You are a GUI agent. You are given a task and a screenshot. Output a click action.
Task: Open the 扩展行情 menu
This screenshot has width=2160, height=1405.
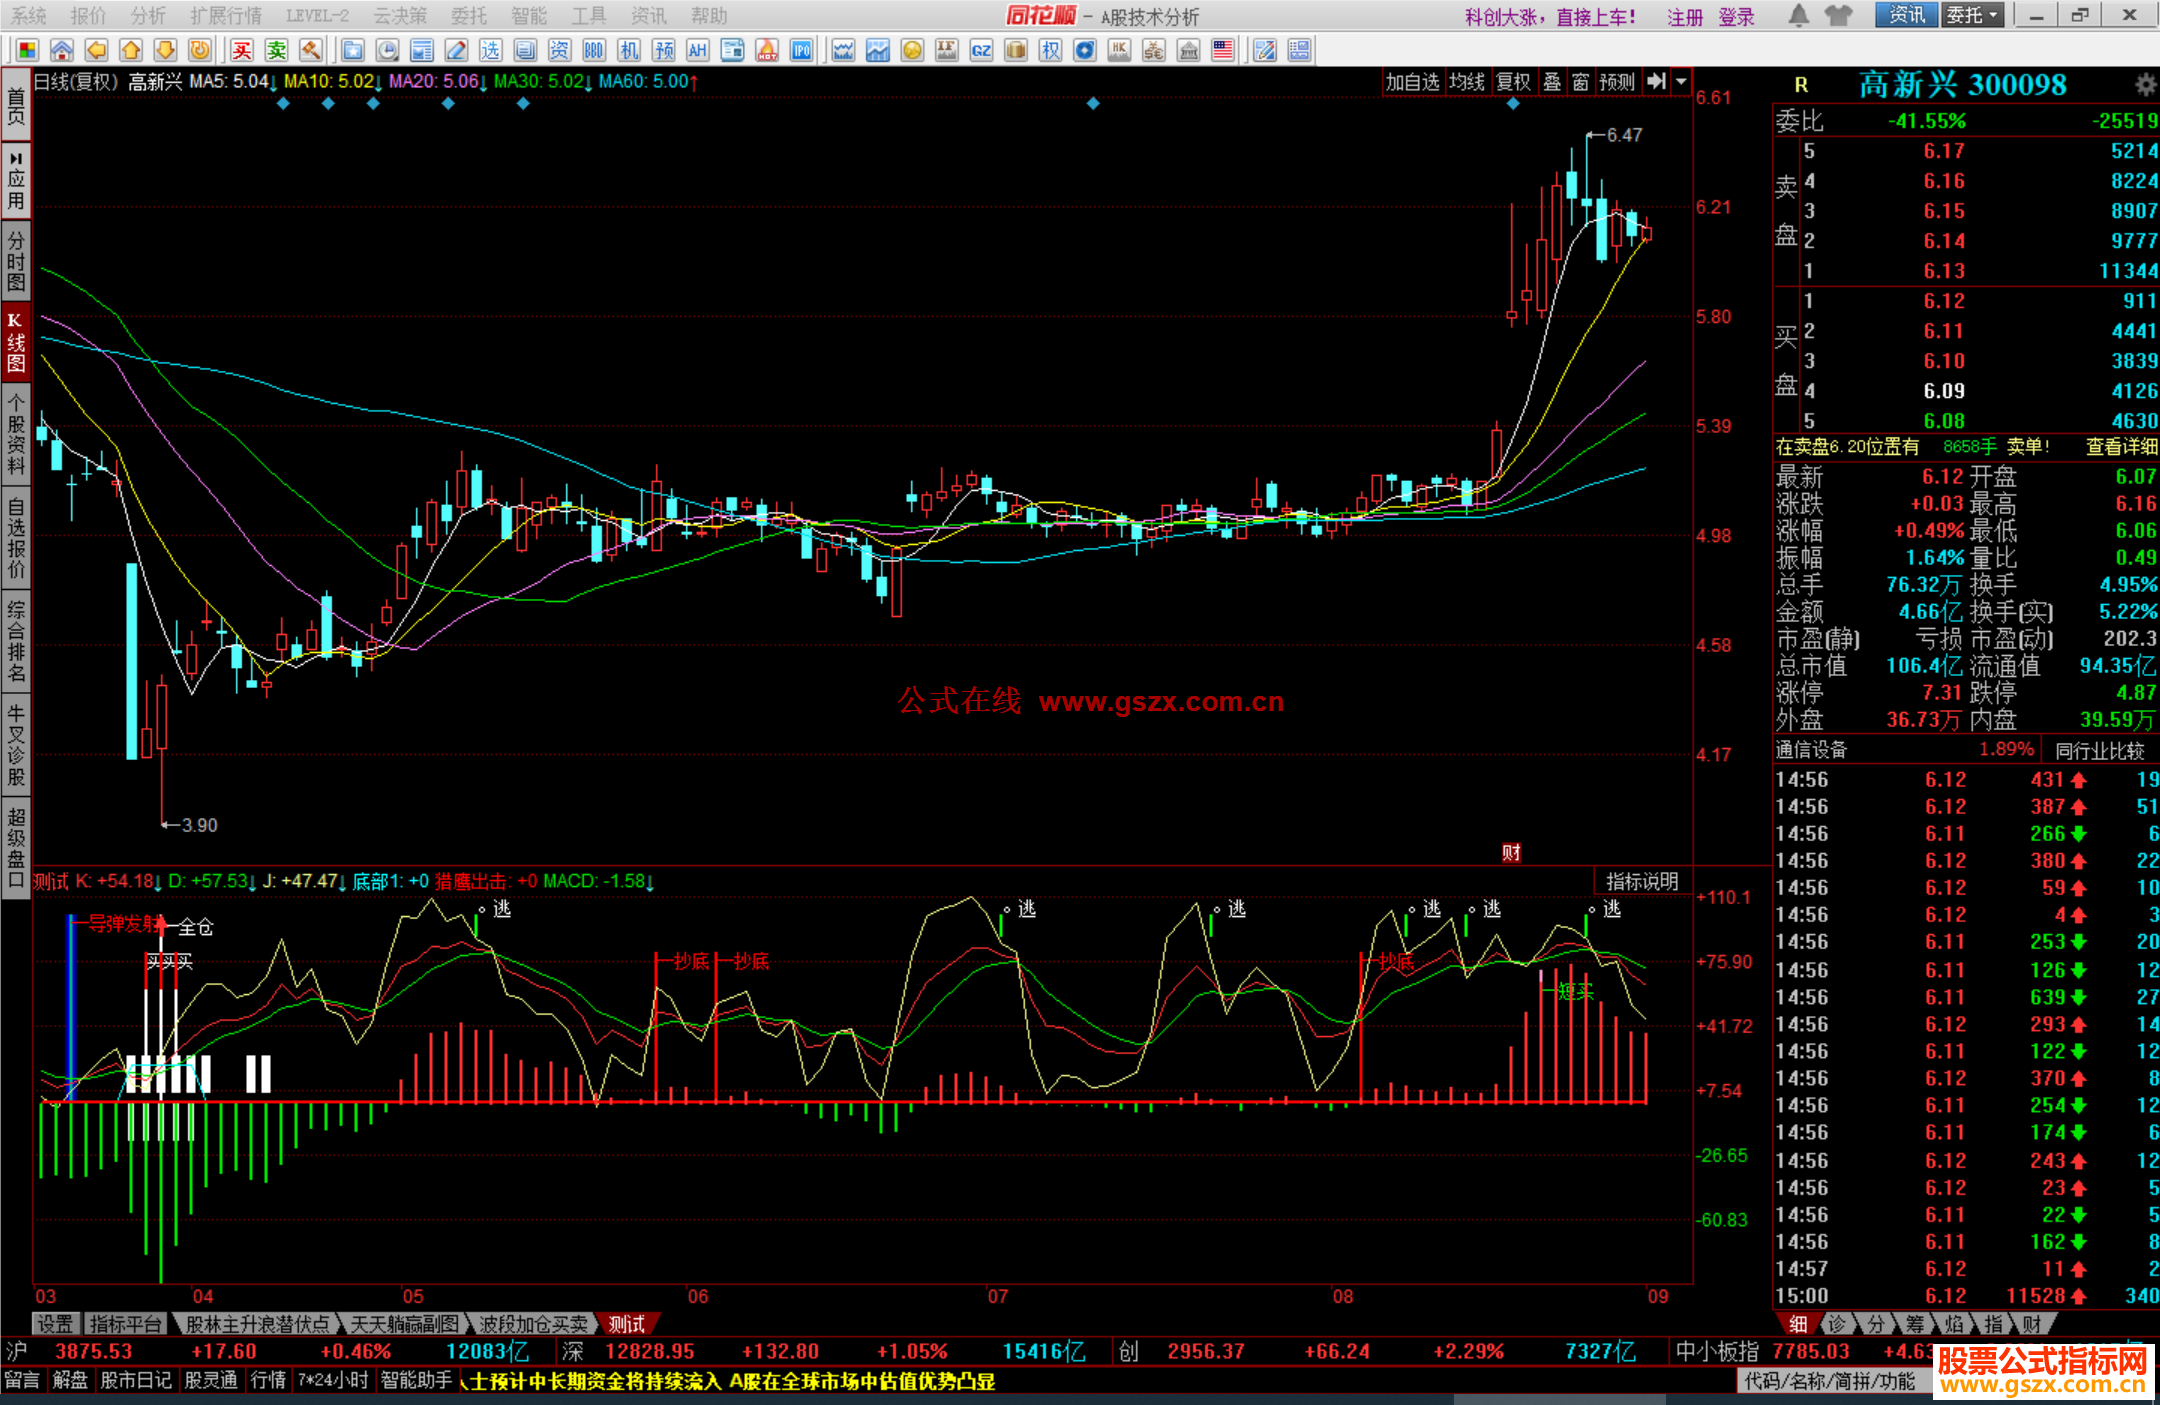[x=226, y=16]
